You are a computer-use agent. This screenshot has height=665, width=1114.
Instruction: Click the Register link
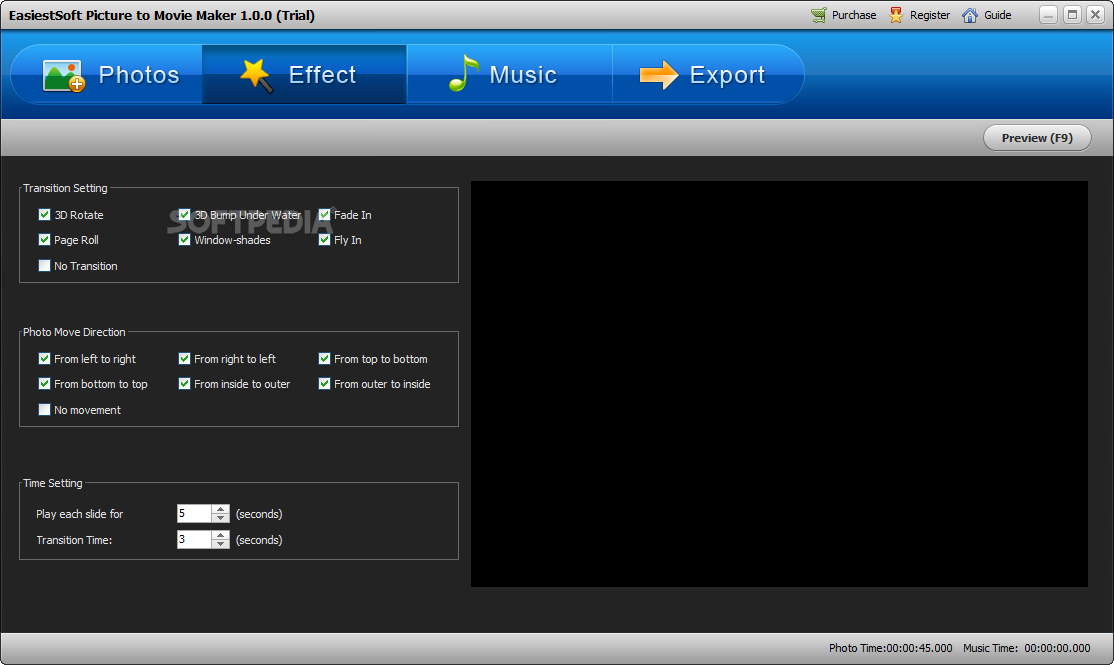click(919, 15)
